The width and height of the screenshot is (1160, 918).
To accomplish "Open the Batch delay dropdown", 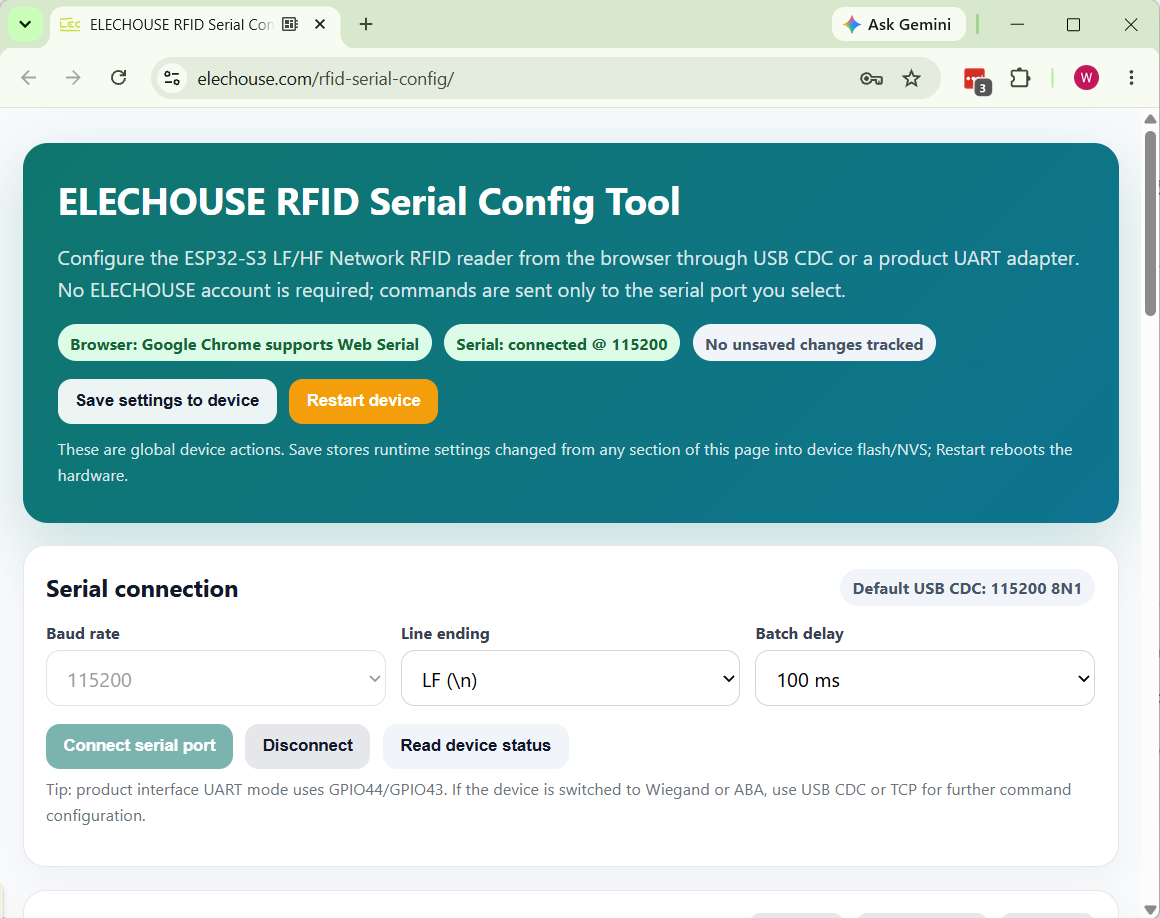I will tap(925, 678).
